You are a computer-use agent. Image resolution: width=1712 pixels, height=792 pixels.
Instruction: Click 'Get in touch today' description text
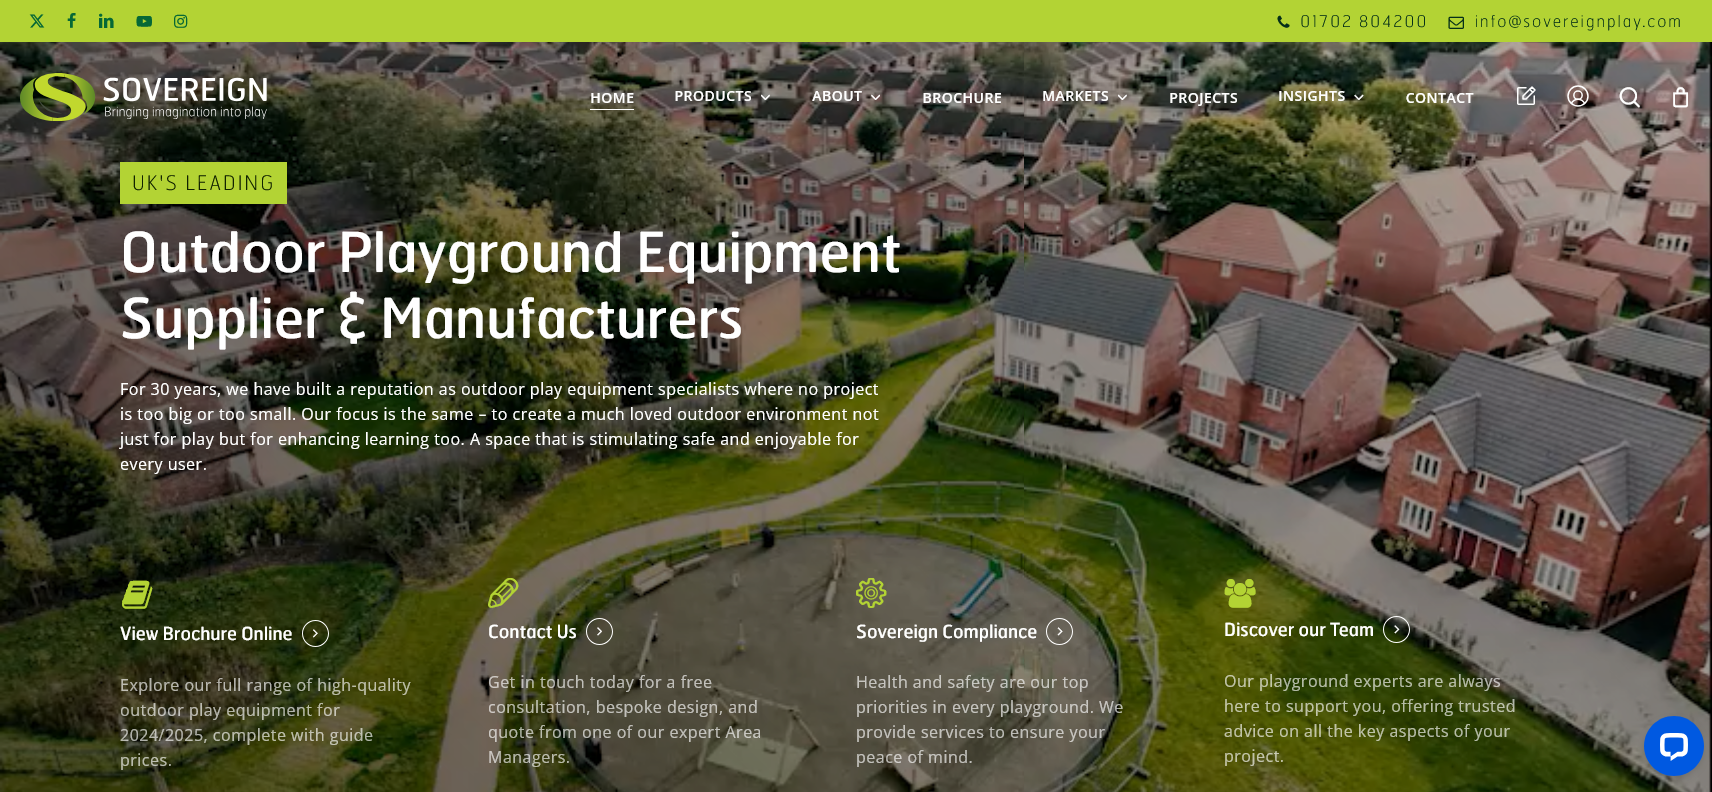point(624,719)
